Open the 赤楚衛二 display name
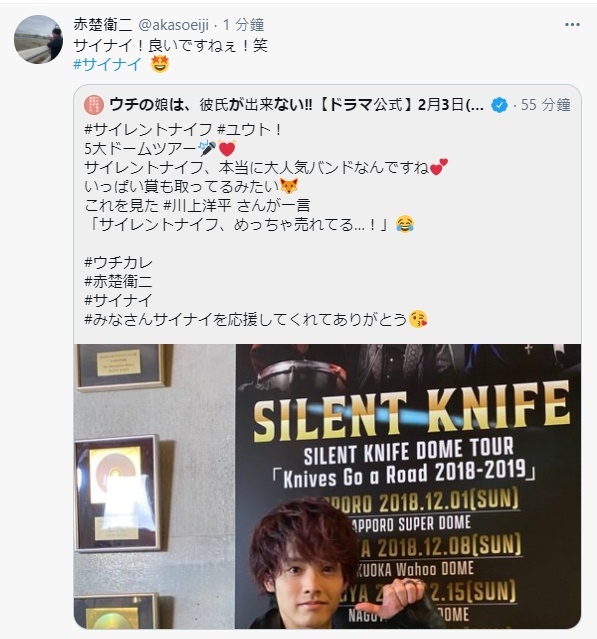Viewport: 597px width, 639px height. coord(103,25)
